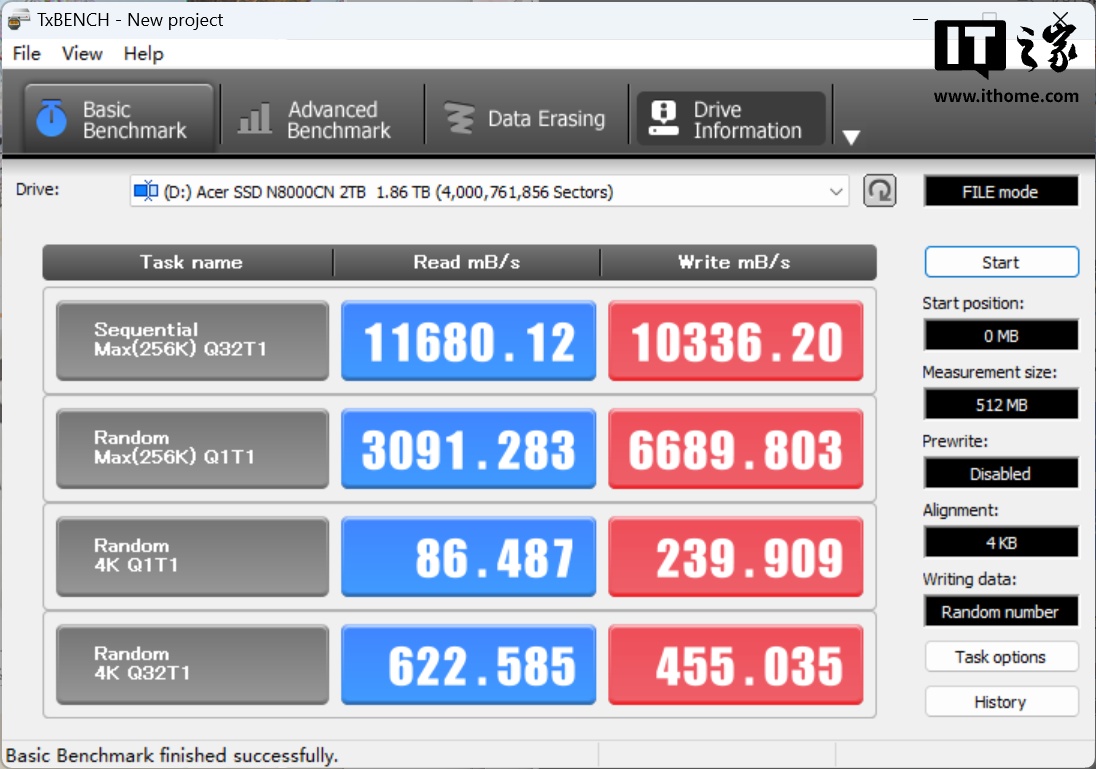Select the Random 4K Q1T1 task
The image size is (1096, 769).
point(192,557)
